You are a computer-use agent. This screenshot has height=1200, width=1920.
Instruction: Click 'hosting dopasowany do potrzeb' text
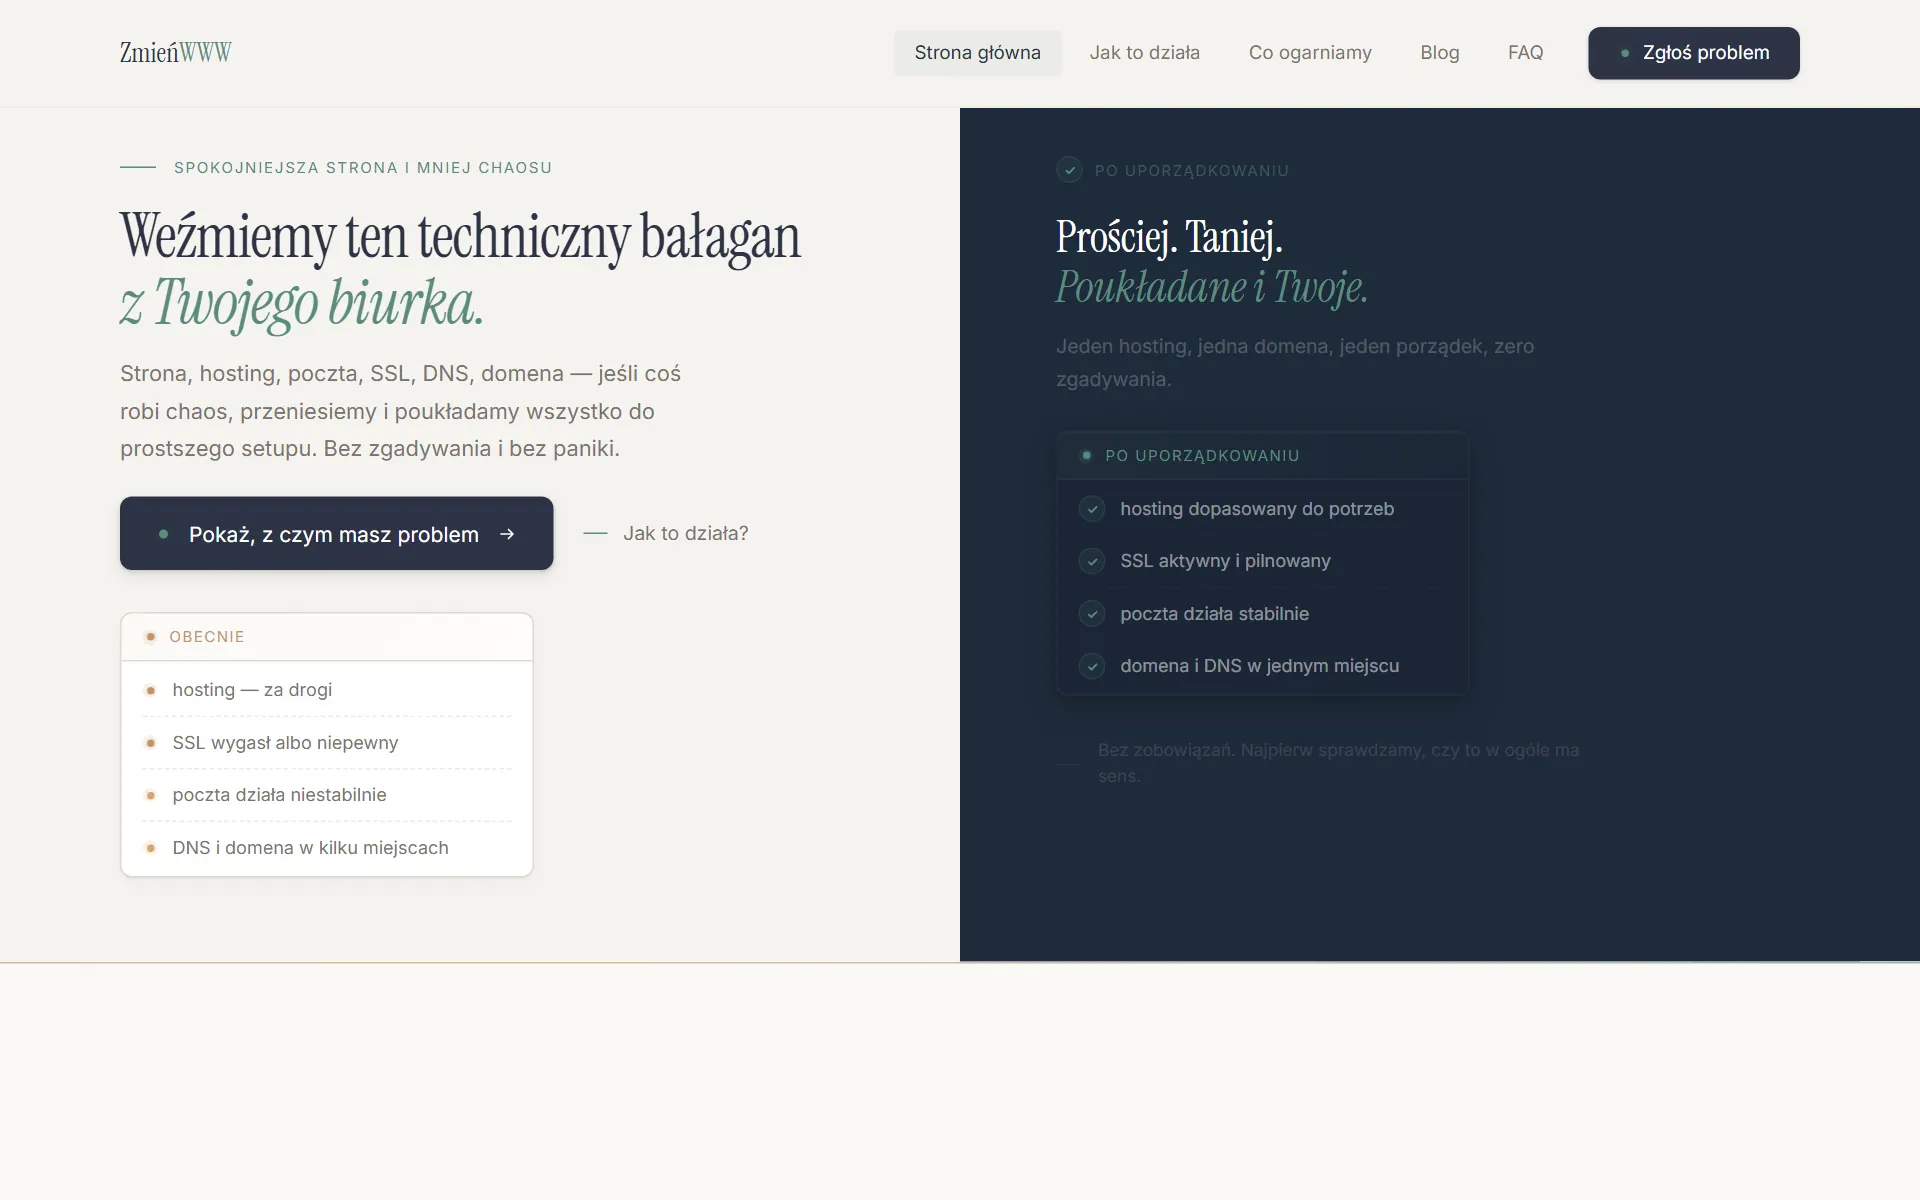coord(1257,509)
